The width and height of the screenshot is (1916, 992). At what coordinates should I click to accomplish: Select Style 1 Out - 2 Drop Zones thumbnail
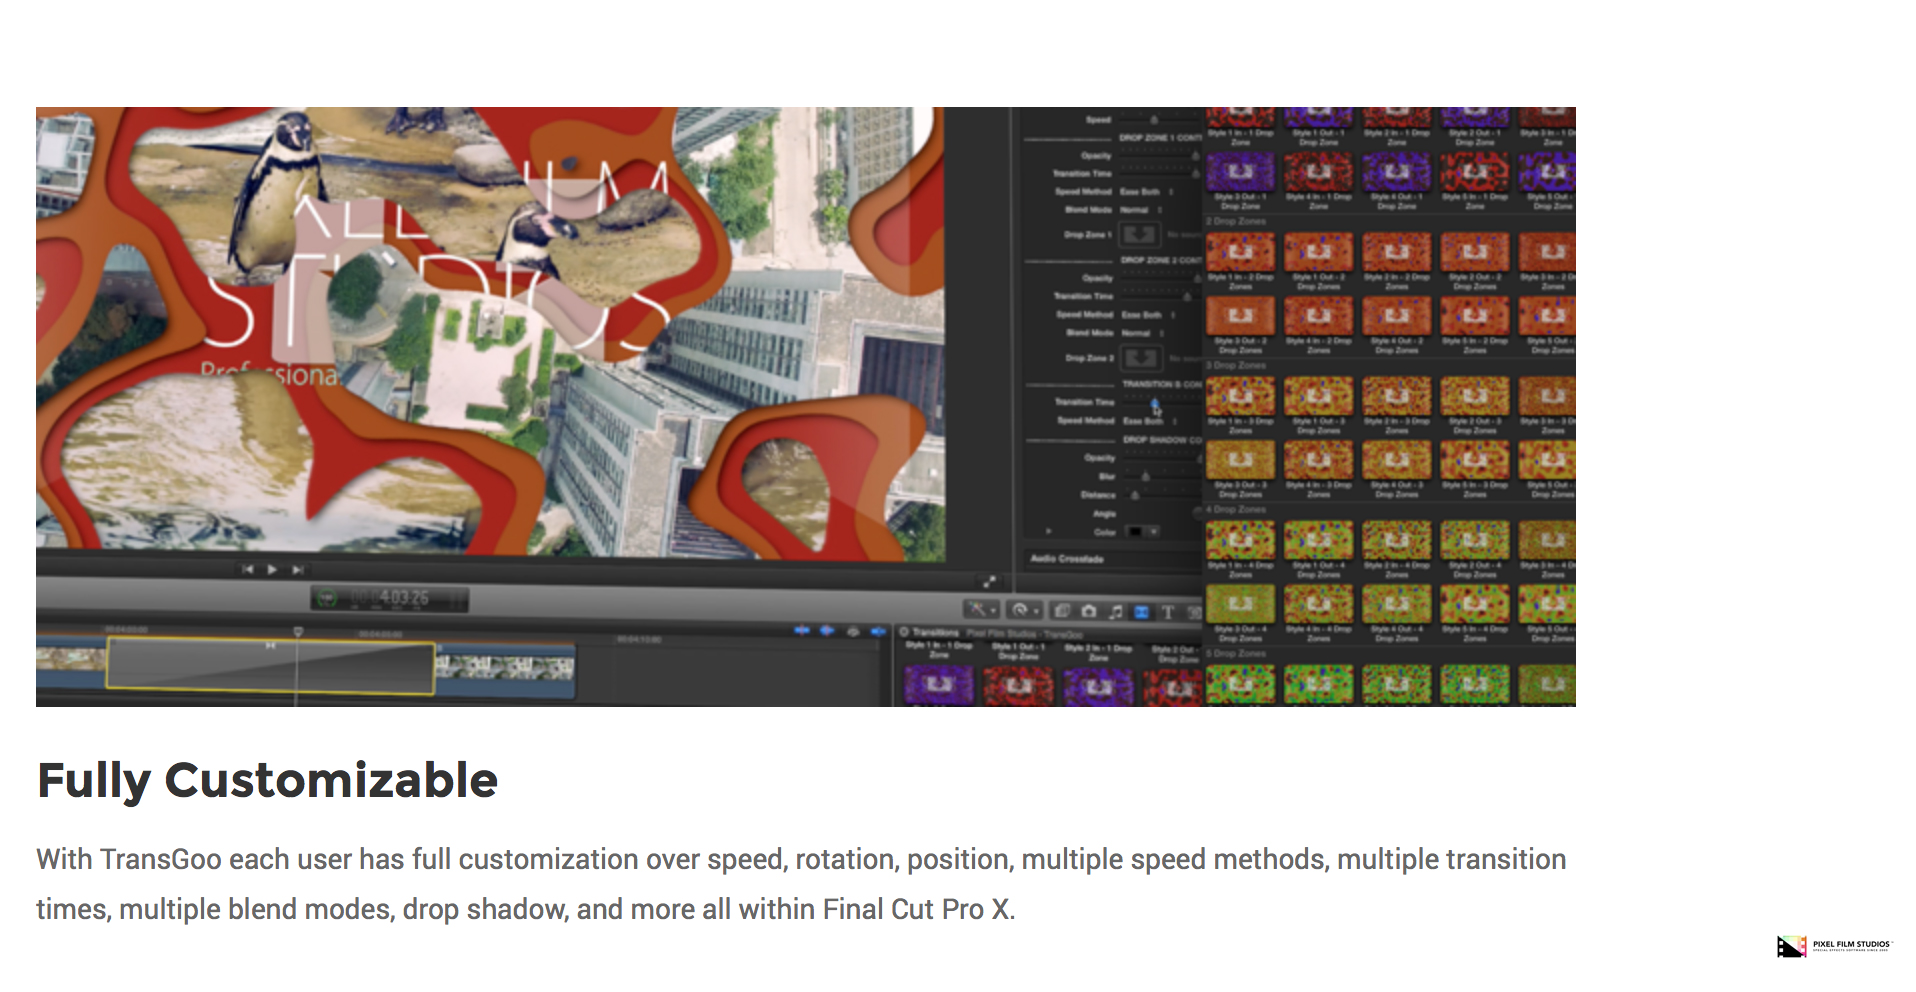pyautogui.click(x=1318, y=252)
